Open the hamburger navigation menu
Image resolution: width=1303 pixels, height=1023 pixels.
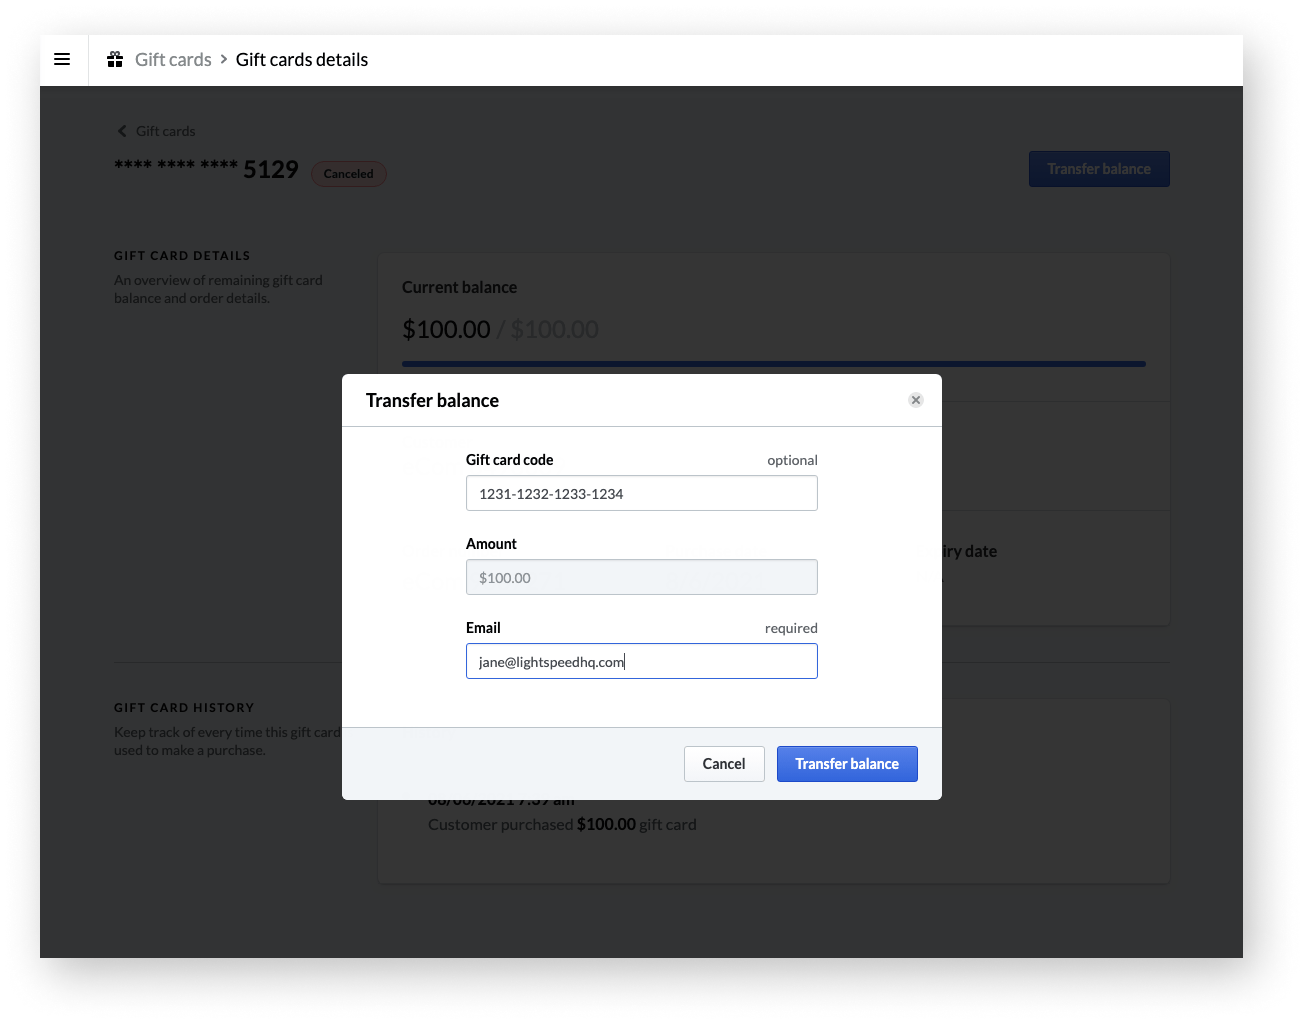coord(62,60)
